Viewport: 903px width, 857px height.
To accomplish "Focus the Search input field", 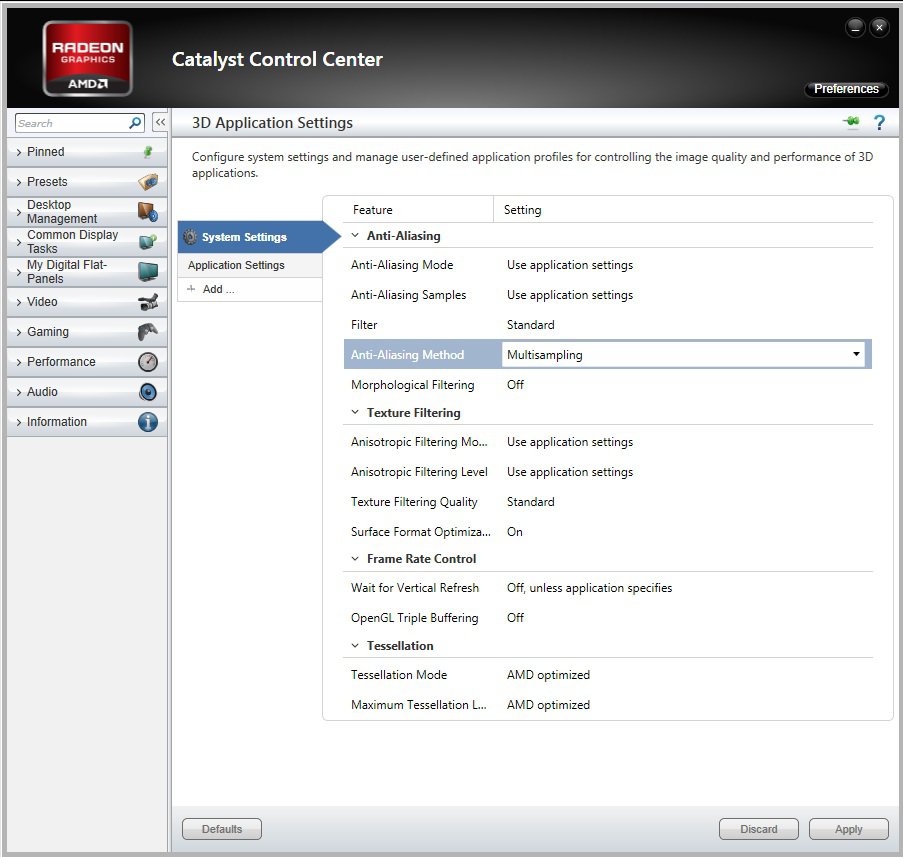I will (72, 123).
